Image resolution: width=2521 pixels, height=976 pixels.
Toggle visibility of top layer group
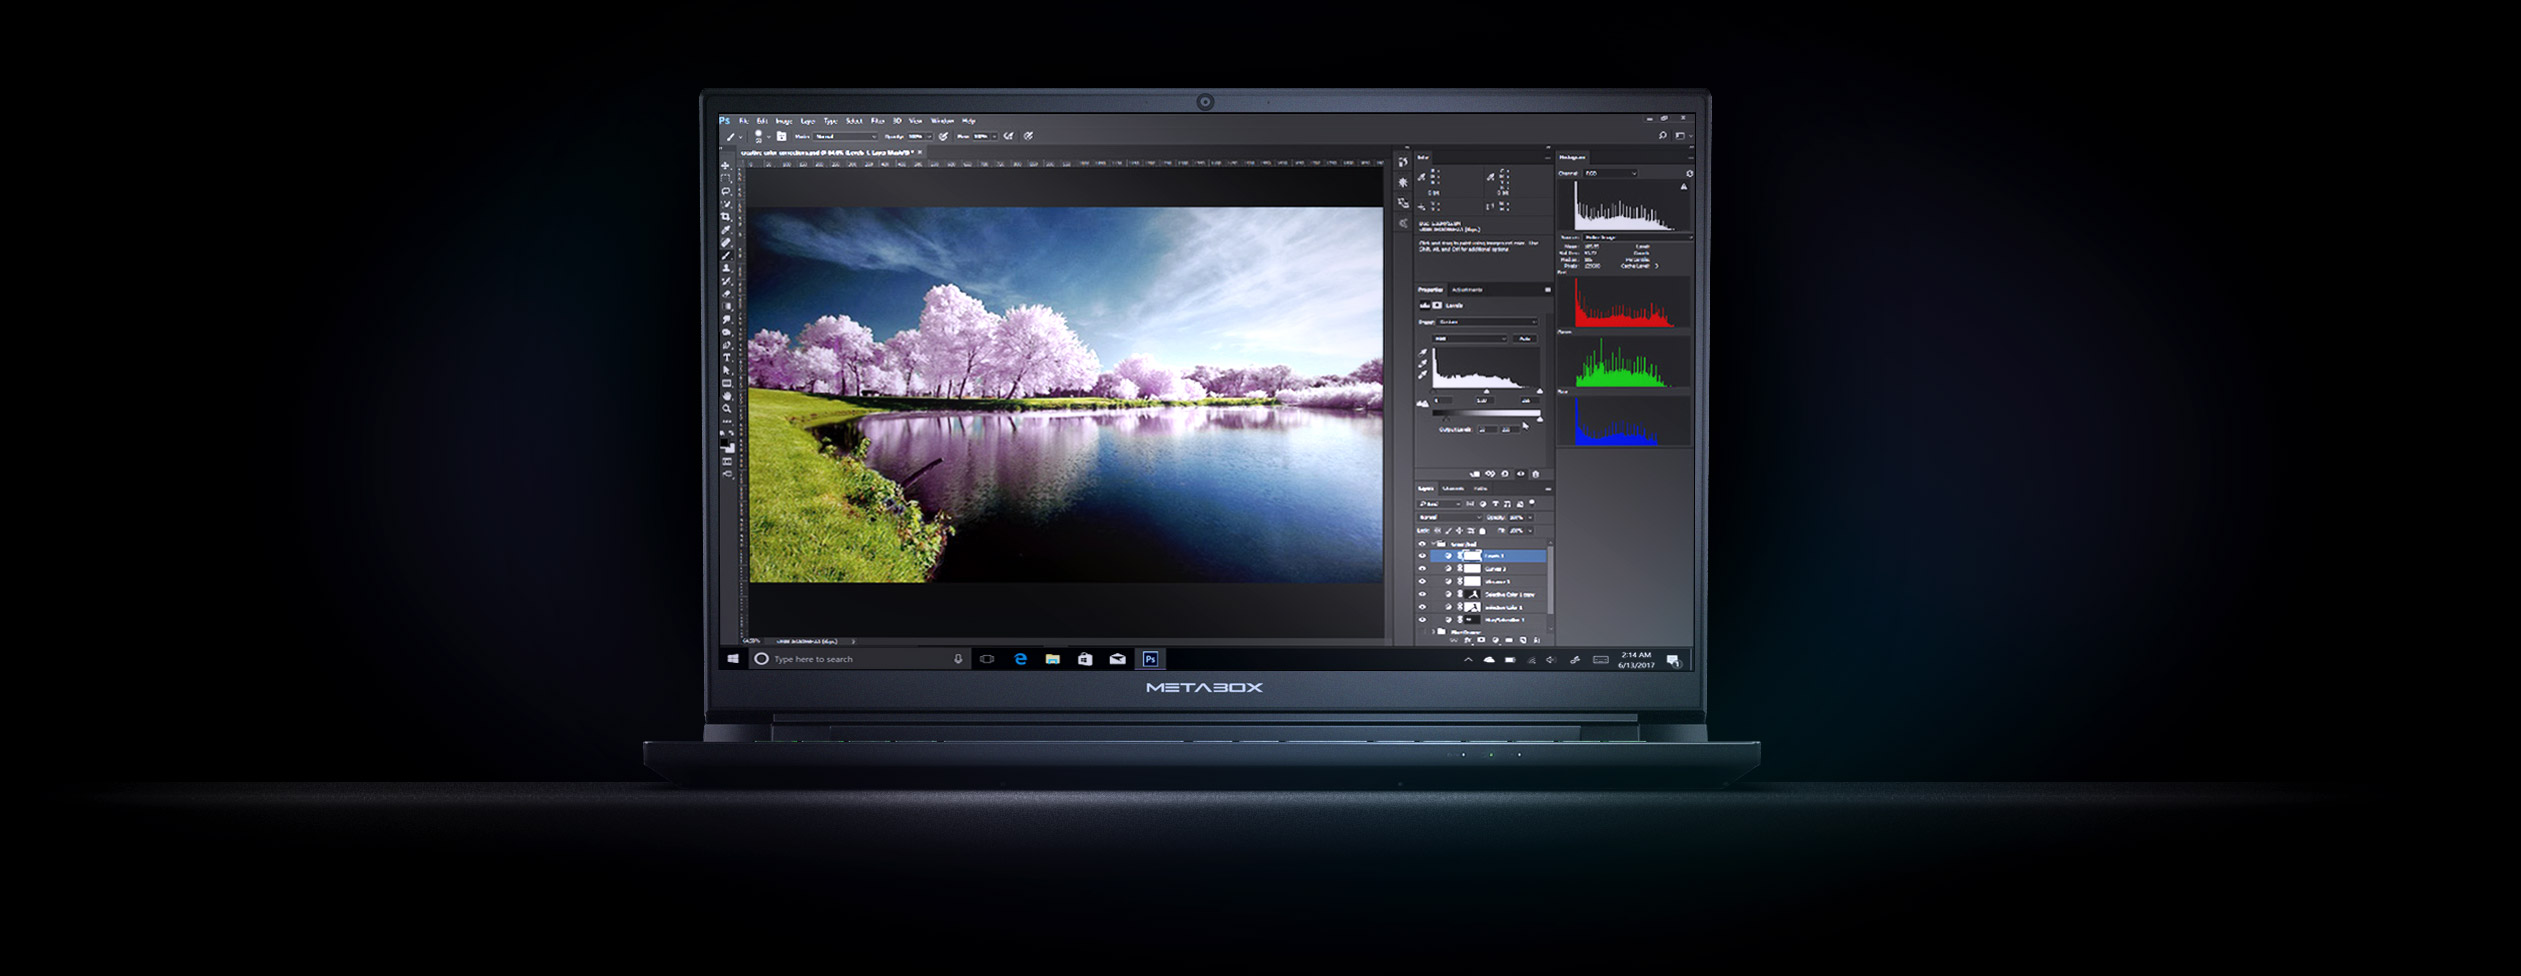tap(1422, 544)
